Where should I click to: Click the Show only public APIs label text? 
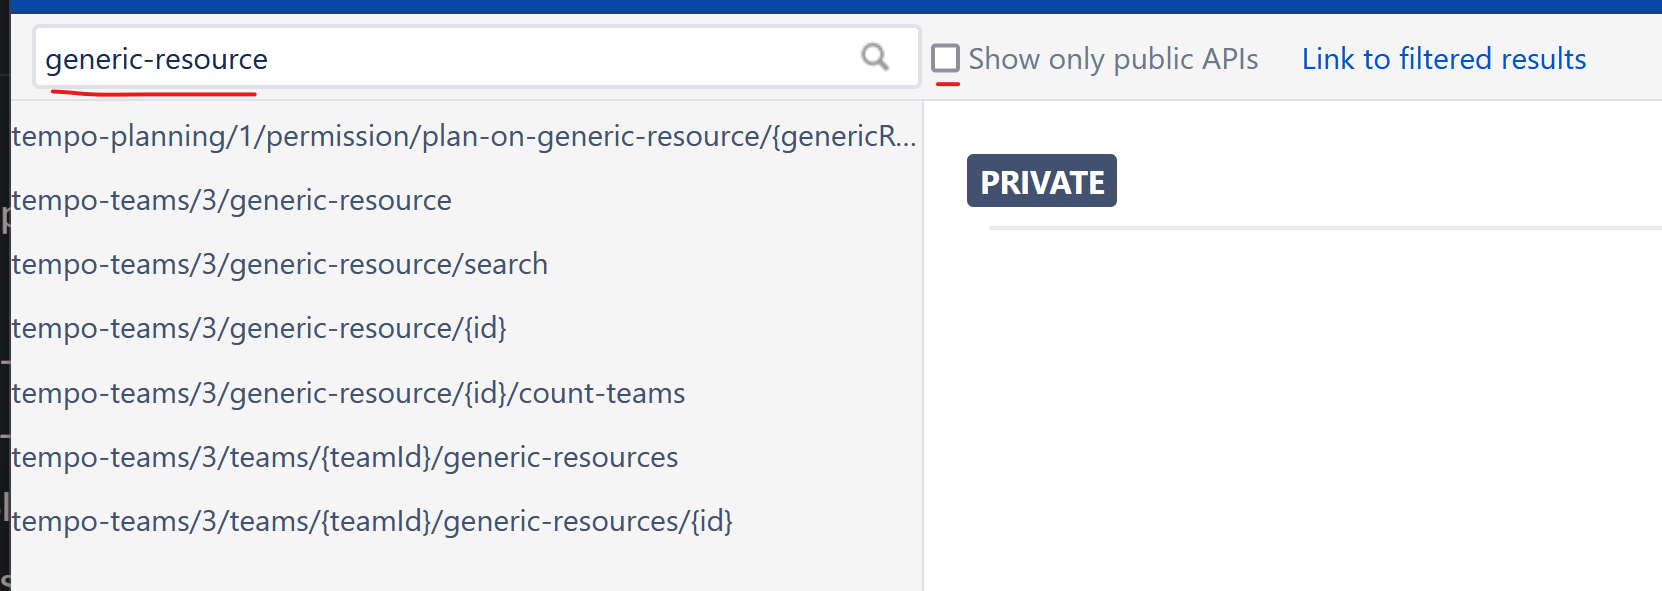tap(1113, 59)
